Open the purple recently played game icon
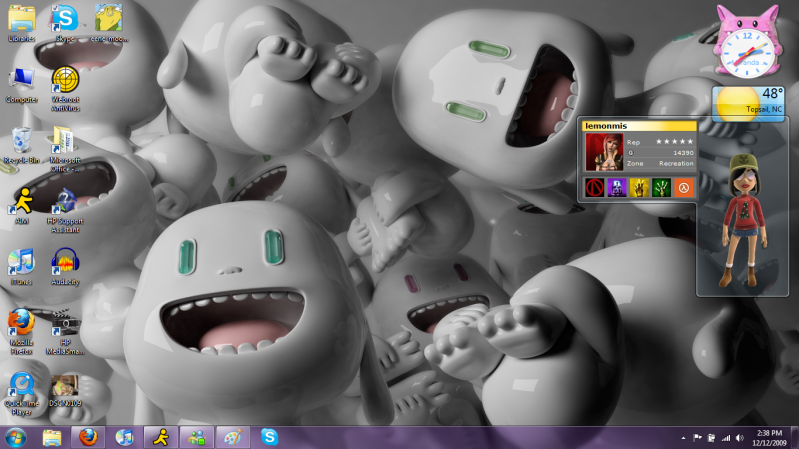This screenshot has height=449, width=799. point(617,188)
